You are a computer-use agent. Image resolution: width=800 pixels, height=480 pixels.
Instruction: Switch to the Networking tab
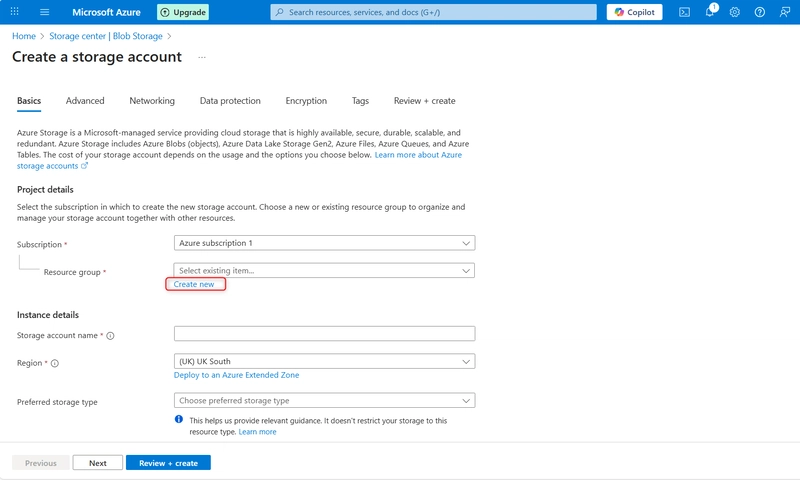pos(152,101)
